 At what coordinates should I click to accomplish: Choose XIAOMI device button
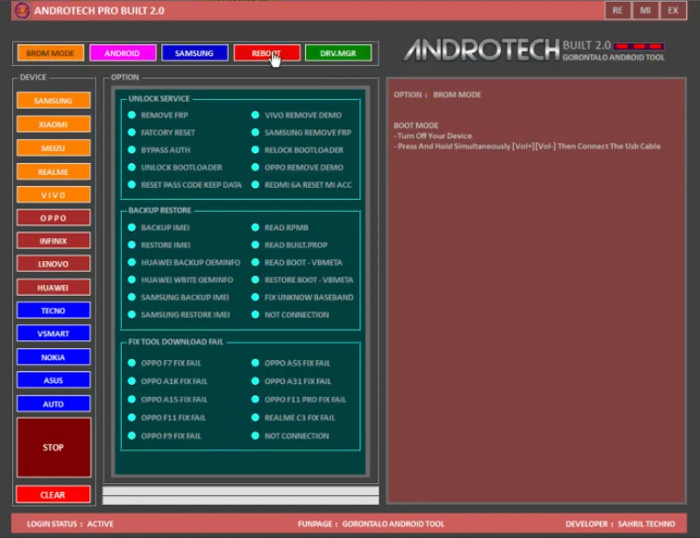point(53,124)
